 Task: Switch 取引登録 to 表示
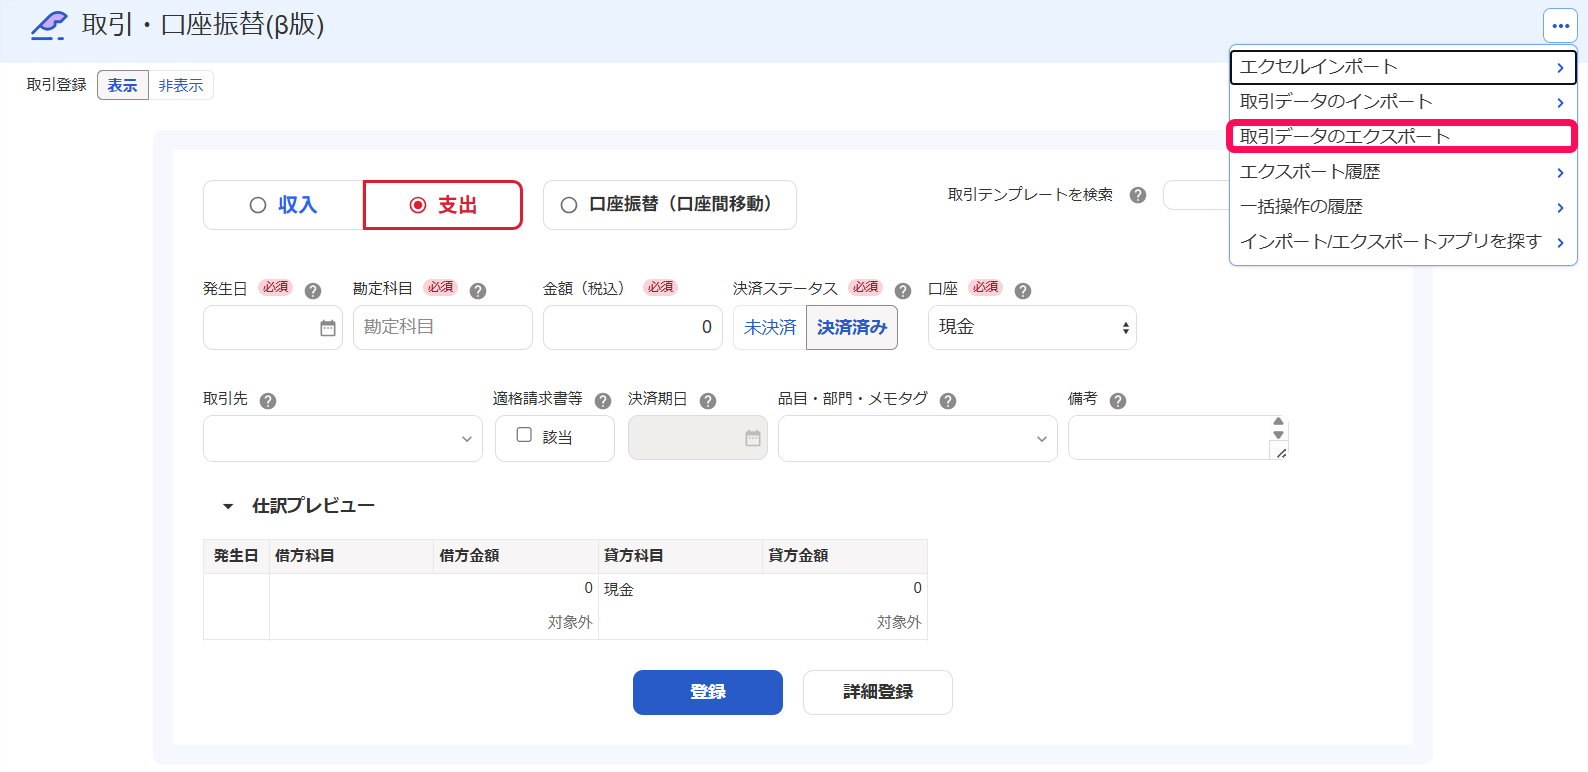123,86
